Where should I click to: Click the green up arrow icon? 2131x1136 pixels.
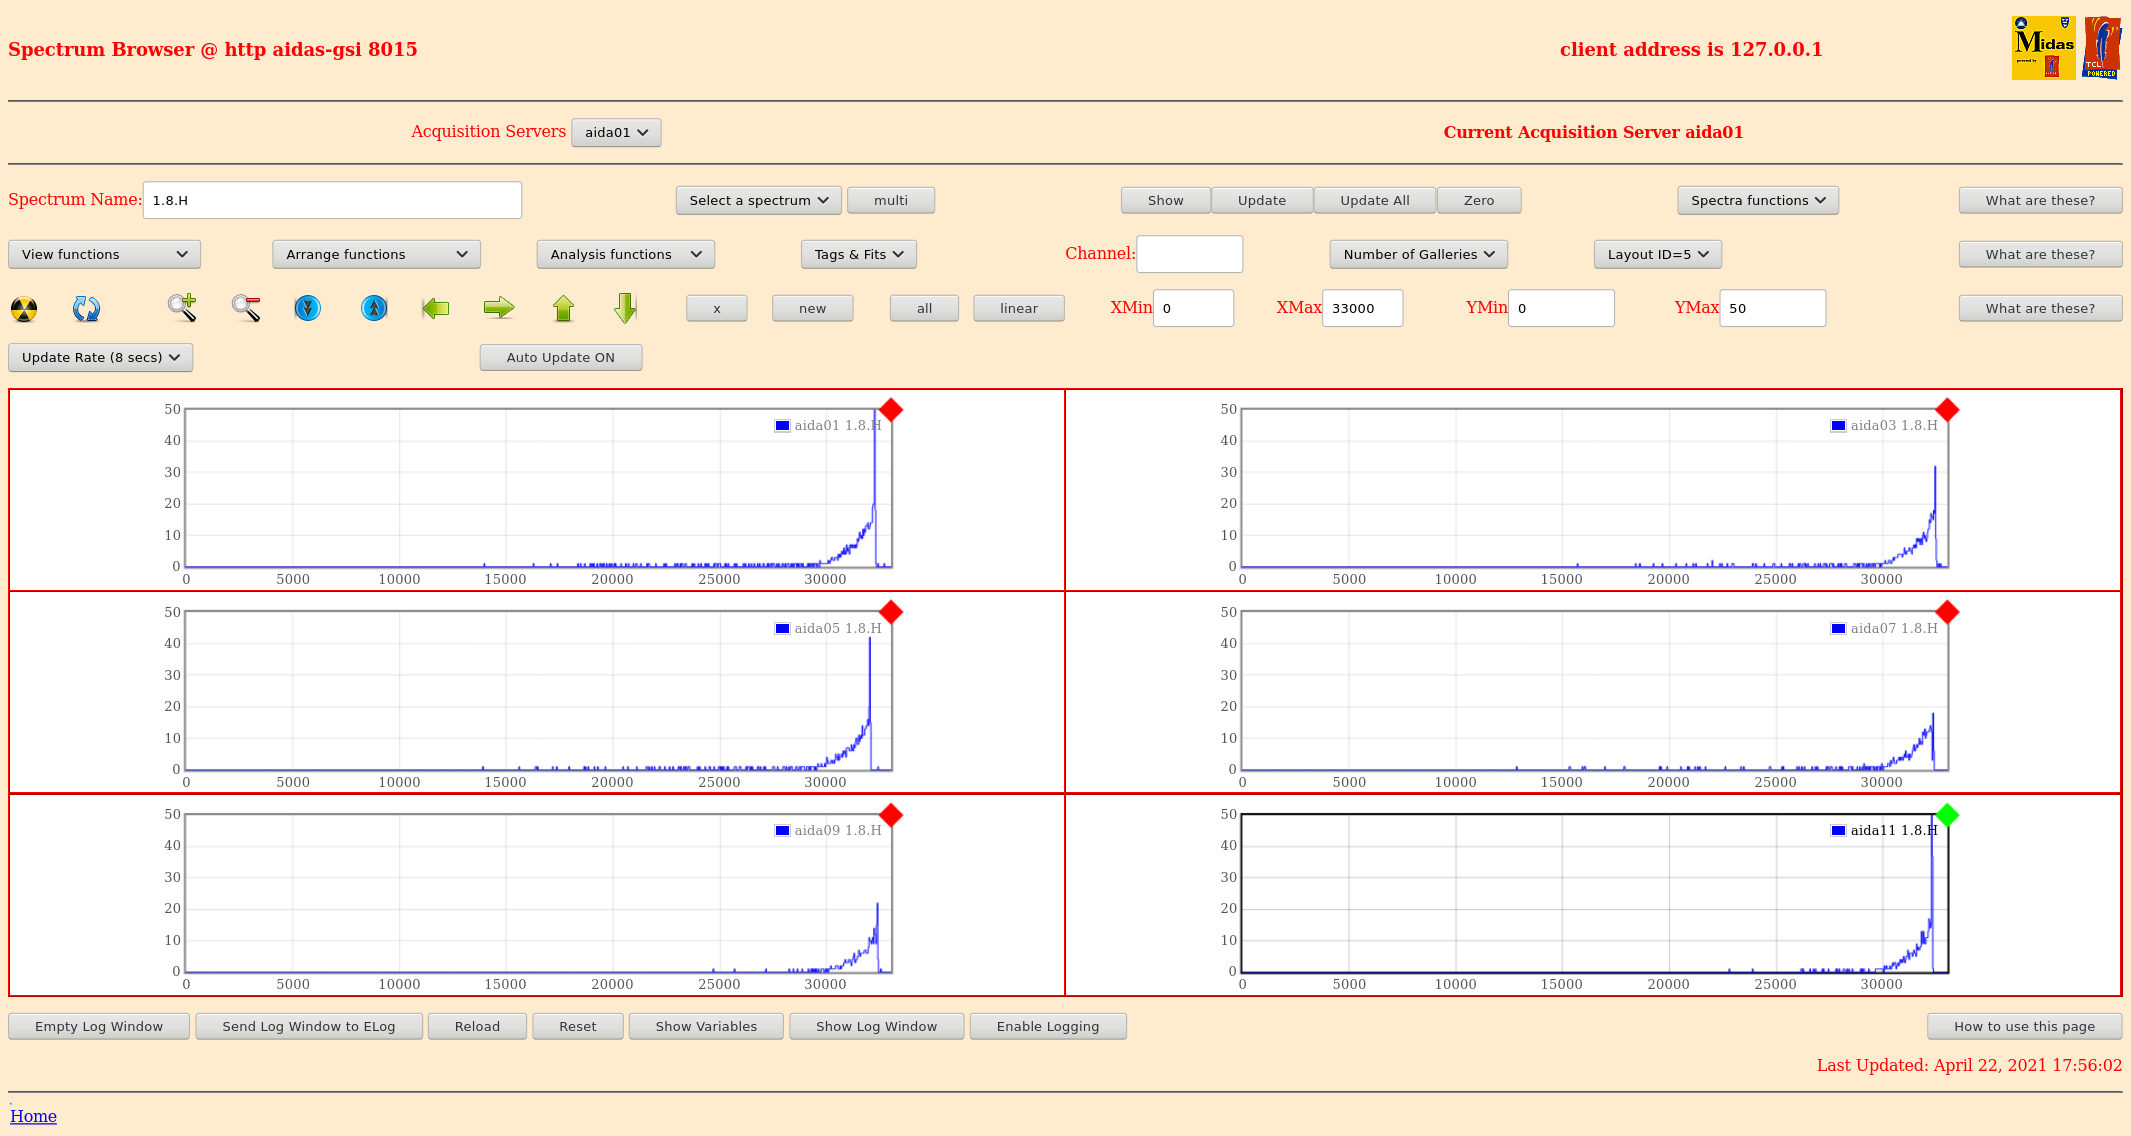point(563,308)
